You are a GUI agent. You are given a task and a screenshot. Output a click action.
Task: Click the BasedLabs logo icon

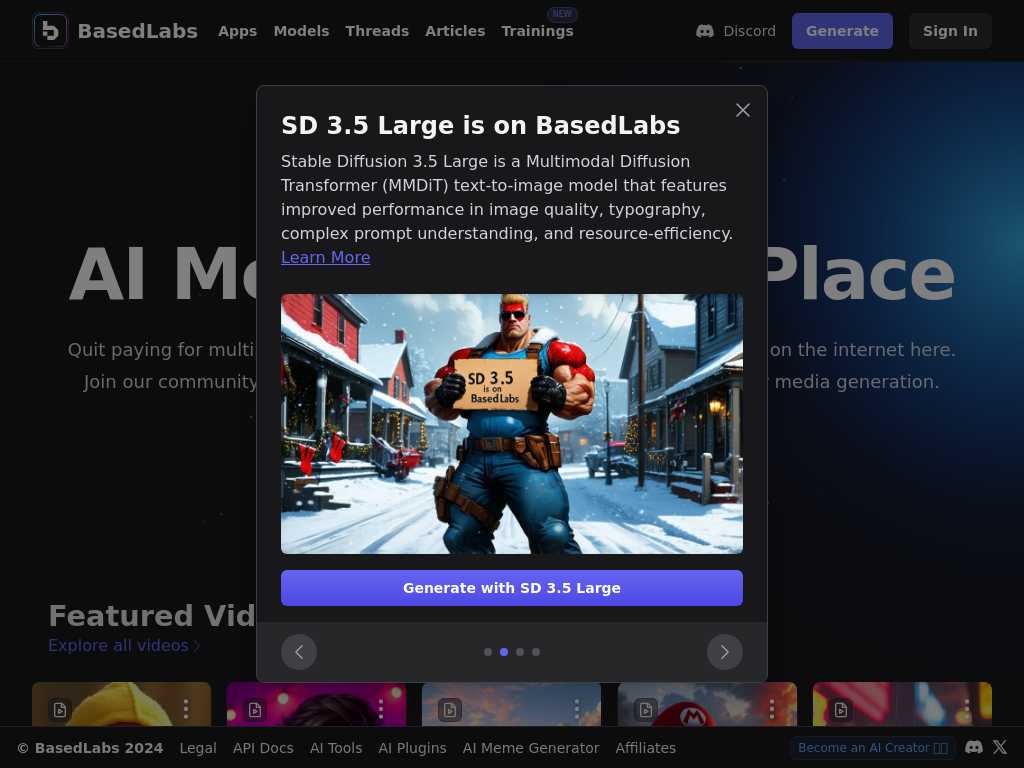(50, 31)
